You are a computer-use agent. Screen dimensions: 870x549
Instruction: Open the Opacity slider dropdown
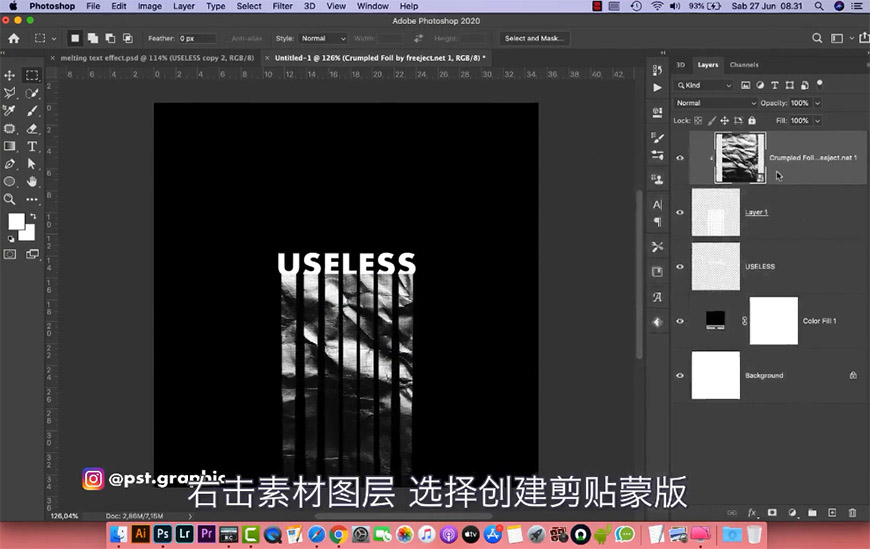[817, 103]
